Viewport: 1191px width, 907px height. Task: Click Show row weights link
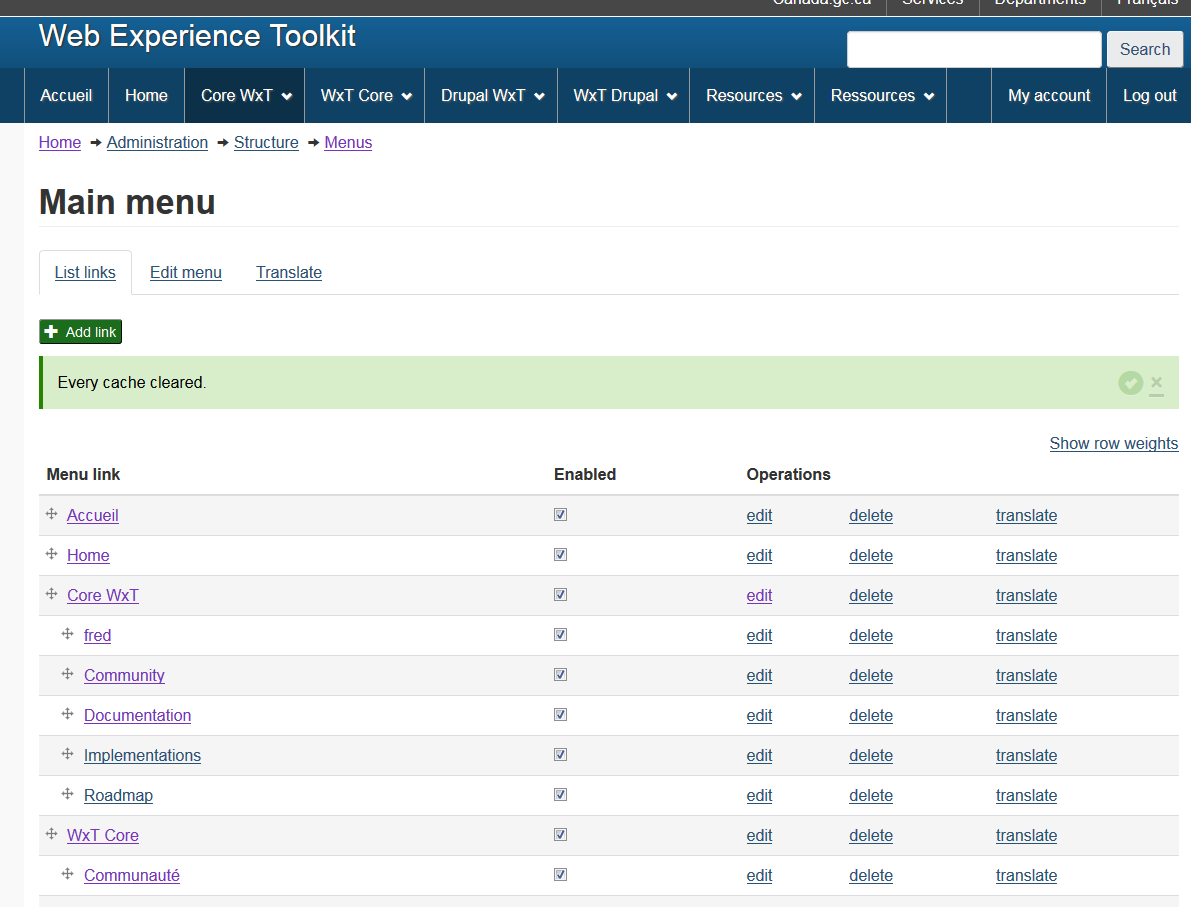pos(1113,444)
